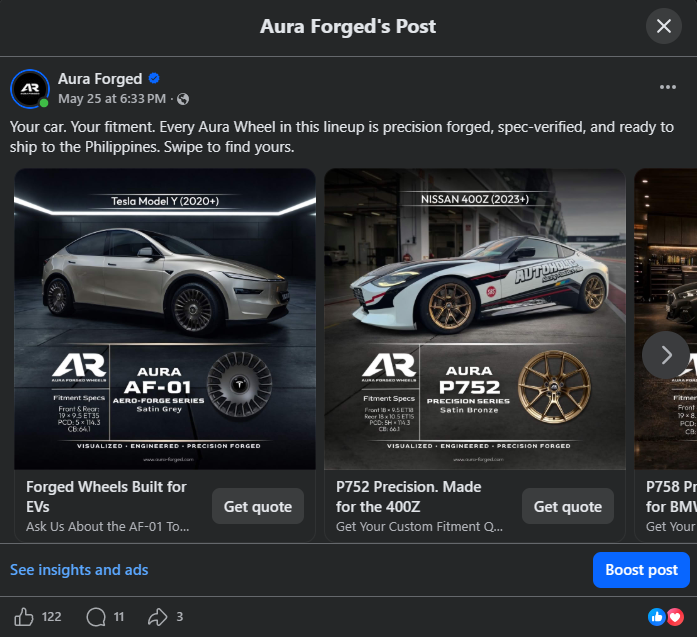This screenshot has height=637, width=697.
Task: Click the blue like reaction icon
Action: [x=657, y=617]
